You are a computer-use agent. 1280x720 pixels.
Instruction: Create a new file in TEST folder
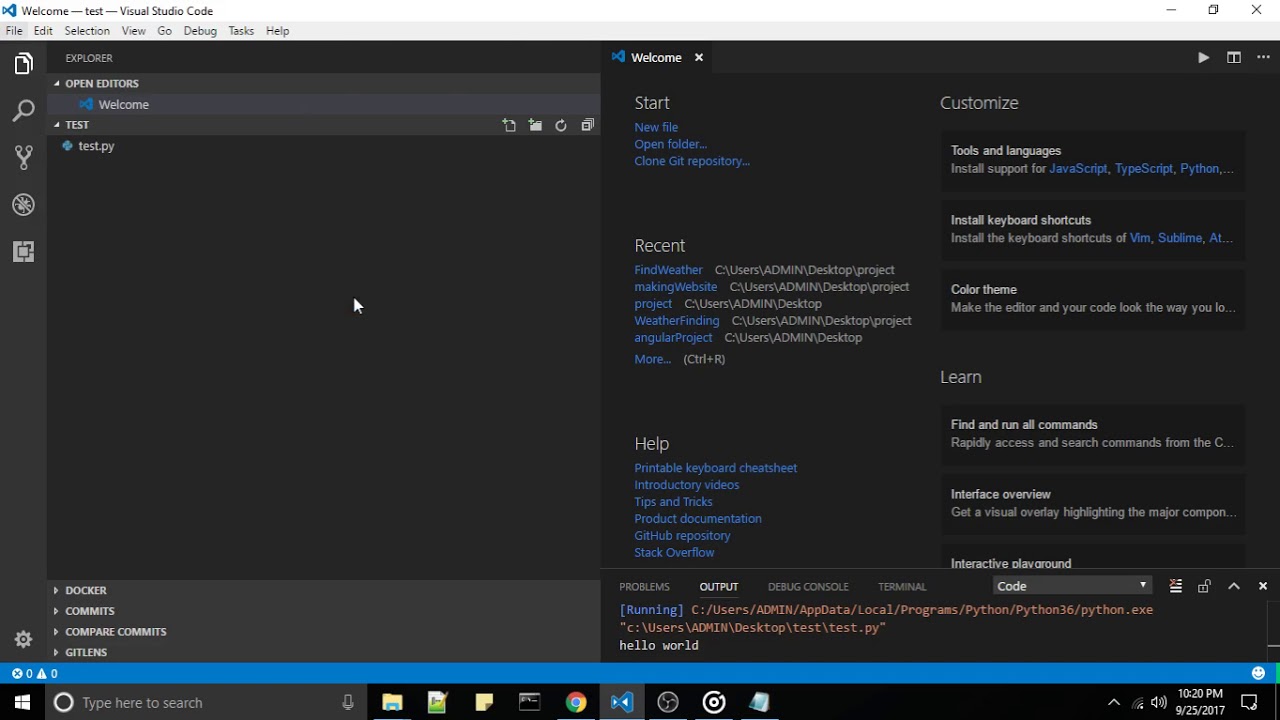pyautogui.click(x=510, y=125)
